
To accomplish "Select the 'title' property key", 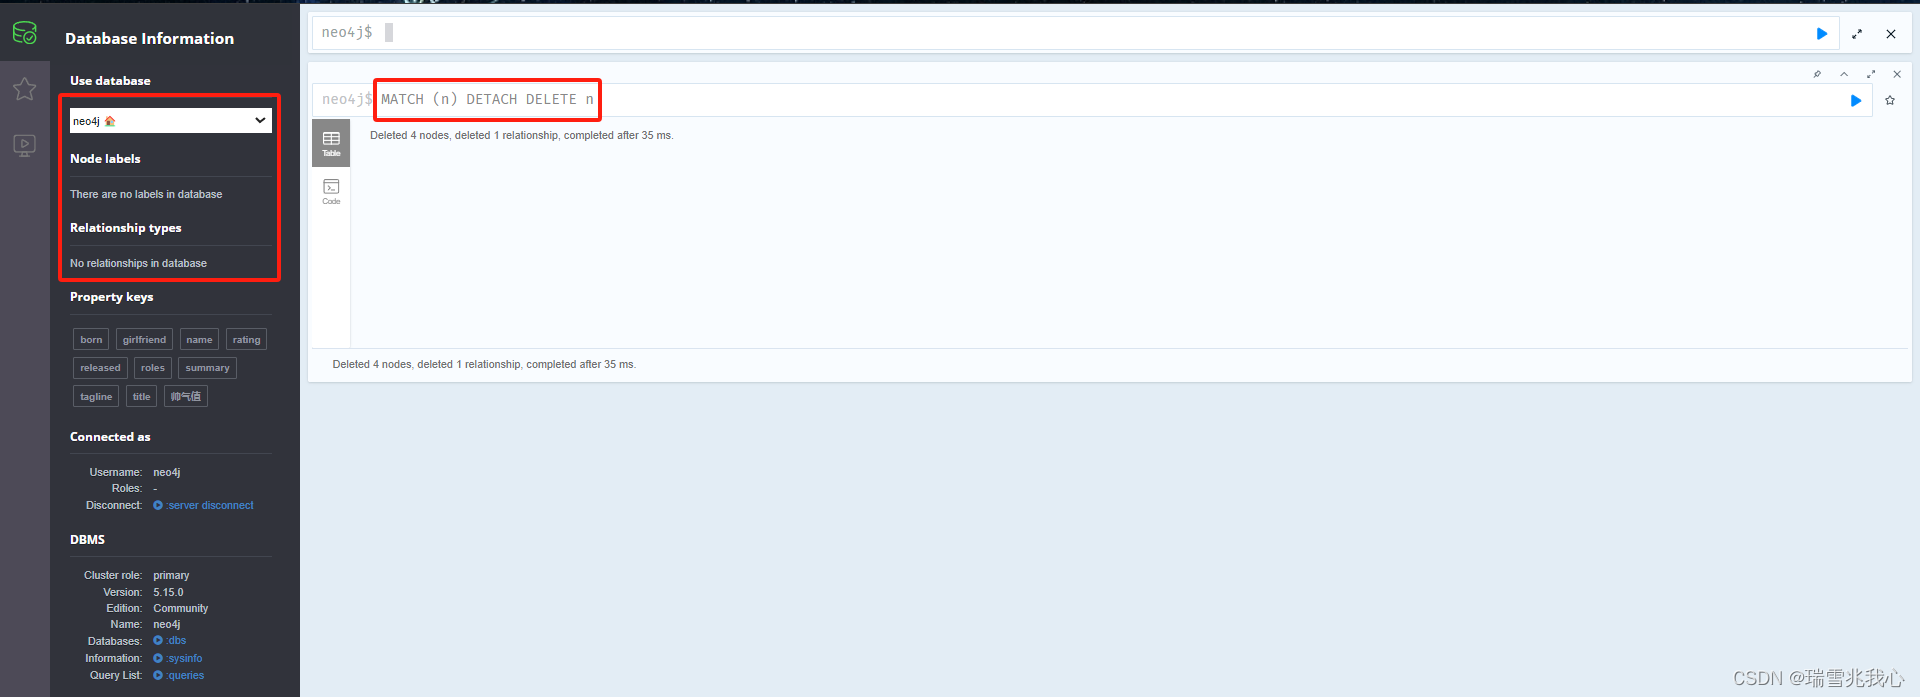I will 142,397.
